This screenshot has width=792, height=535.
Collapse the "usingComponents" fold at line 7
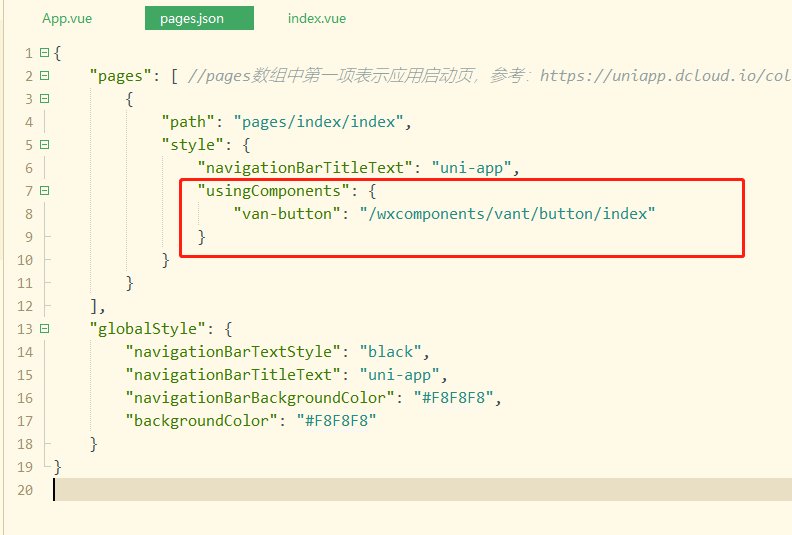tap(44, 191)
